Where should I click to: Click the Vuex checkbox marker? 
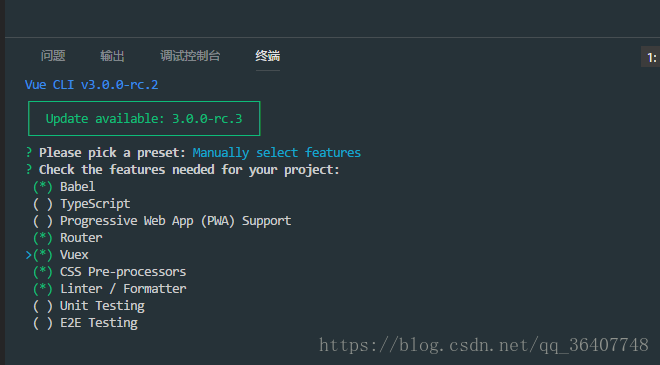click(x=43, y=255)
